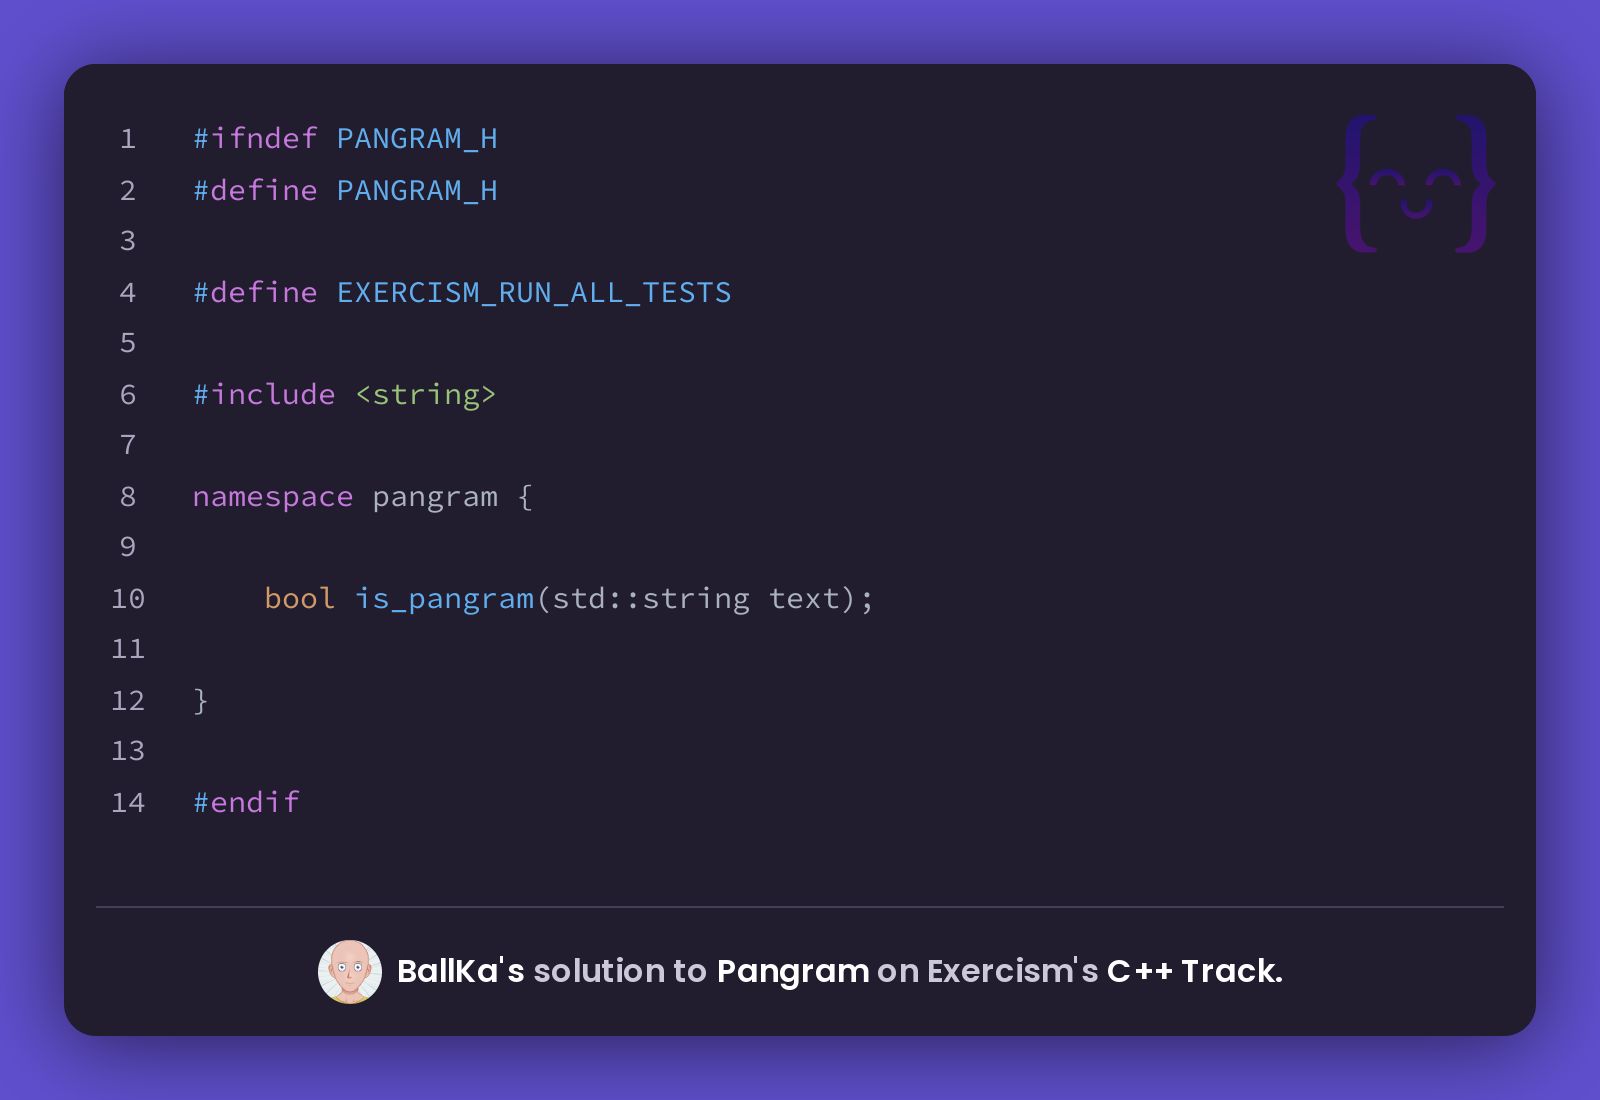This screenshot has height=1100, width=1600.
Task: Click line number 14 in the gutter
Action: click(128, 803)
